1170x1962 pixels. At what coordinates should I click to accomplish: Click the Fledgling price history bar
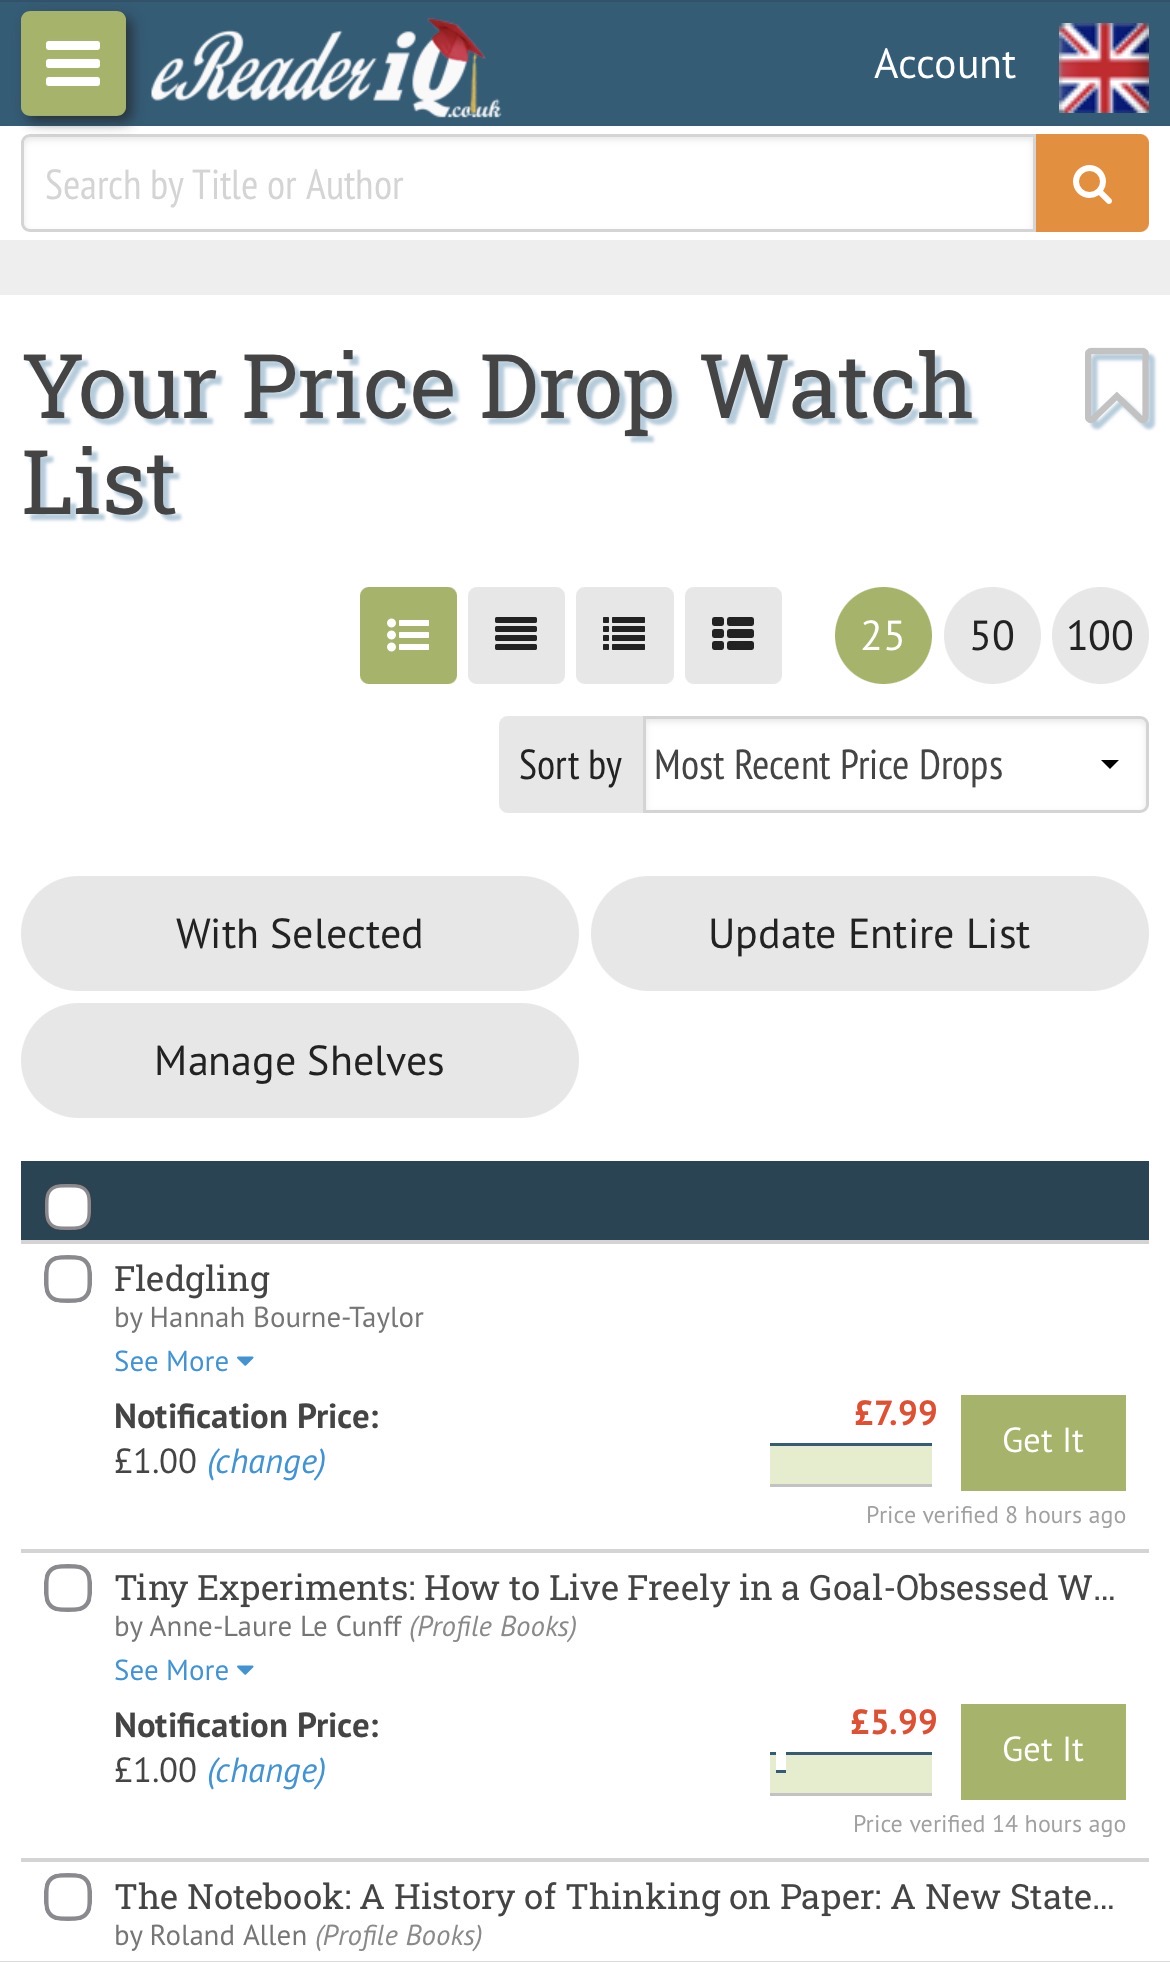(x=850, y=1465)
